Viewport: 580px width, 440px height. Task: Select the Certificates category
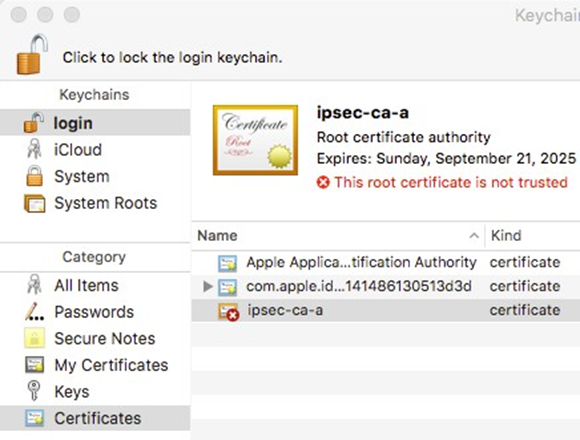tap(95, 418)
